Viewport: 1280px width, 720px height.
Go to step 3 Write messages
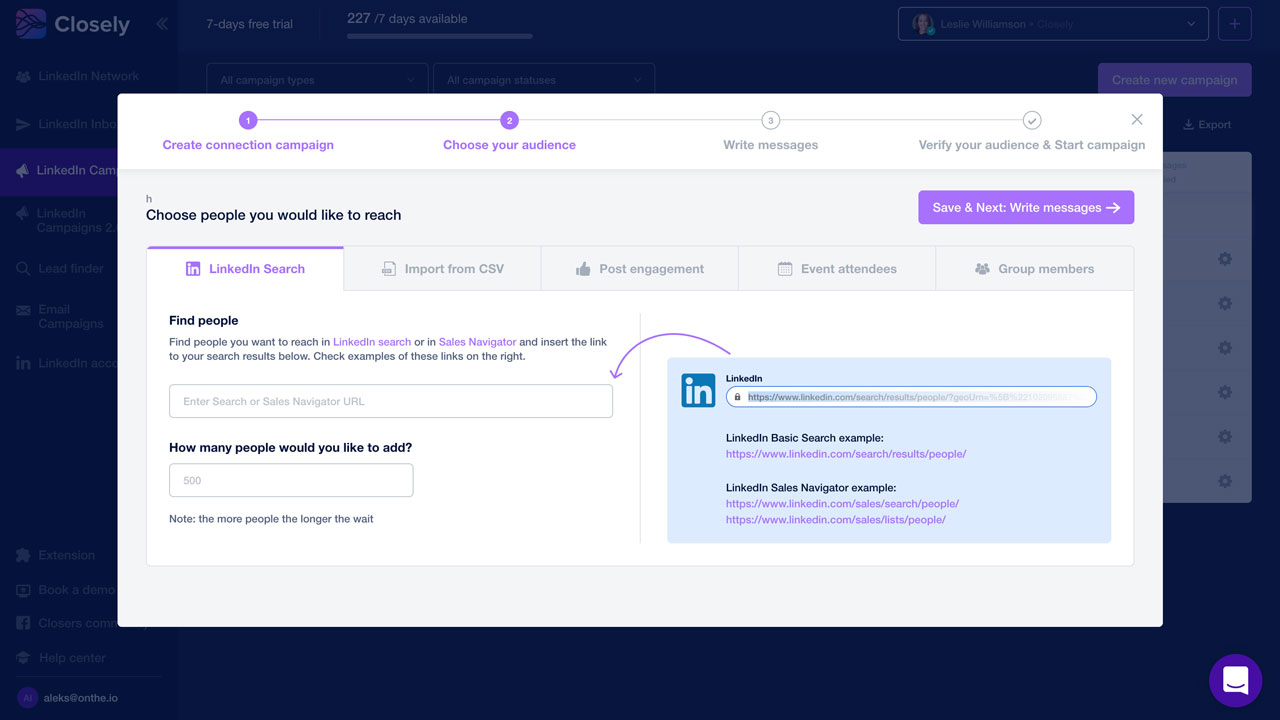tap(770, 132)
